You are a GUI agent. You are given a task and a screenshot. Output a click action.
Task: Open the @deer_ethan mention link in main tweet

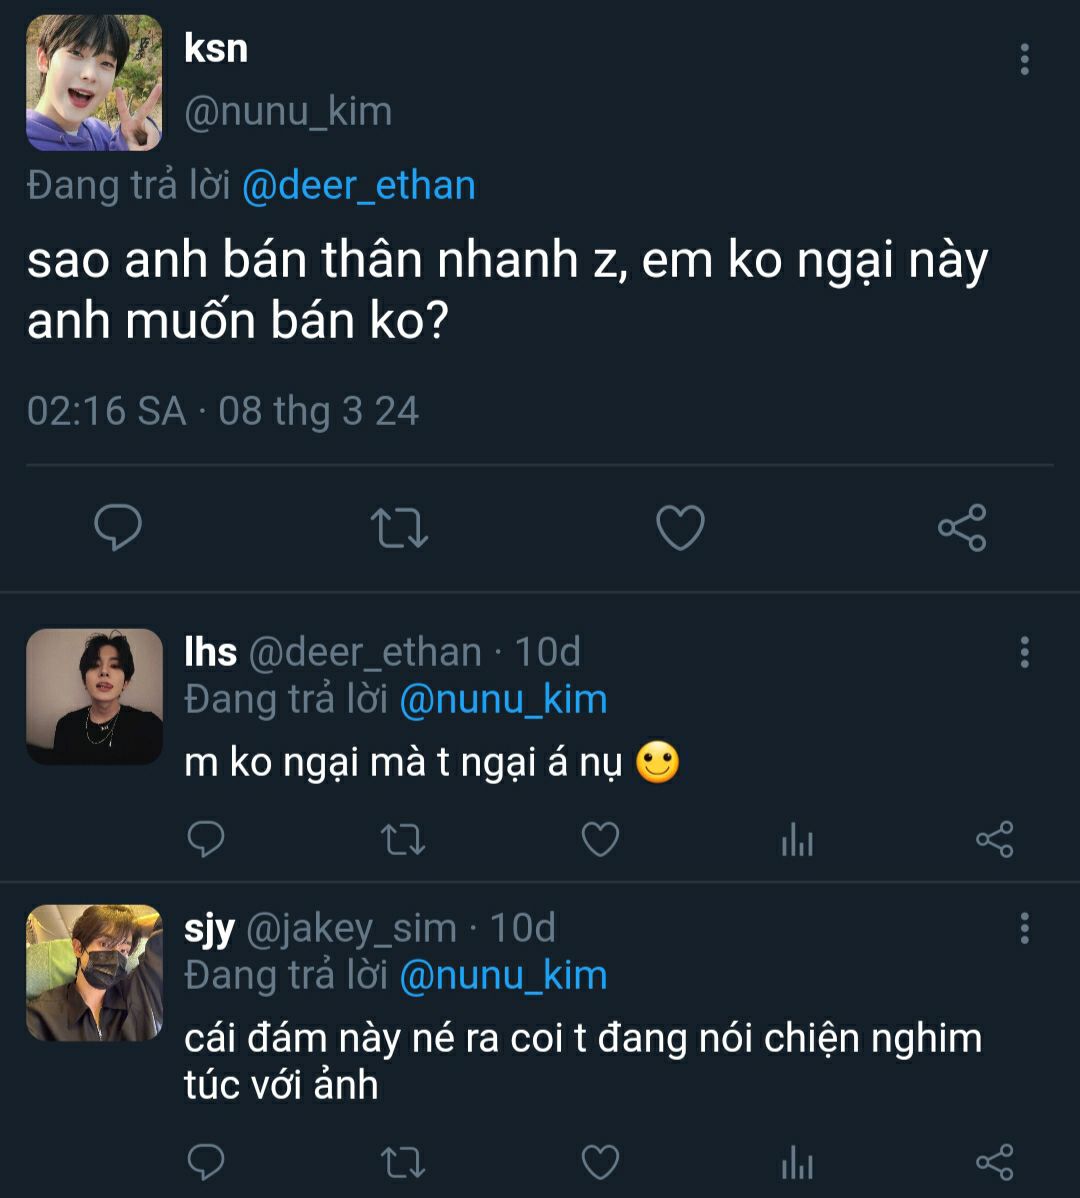(358, 186)
